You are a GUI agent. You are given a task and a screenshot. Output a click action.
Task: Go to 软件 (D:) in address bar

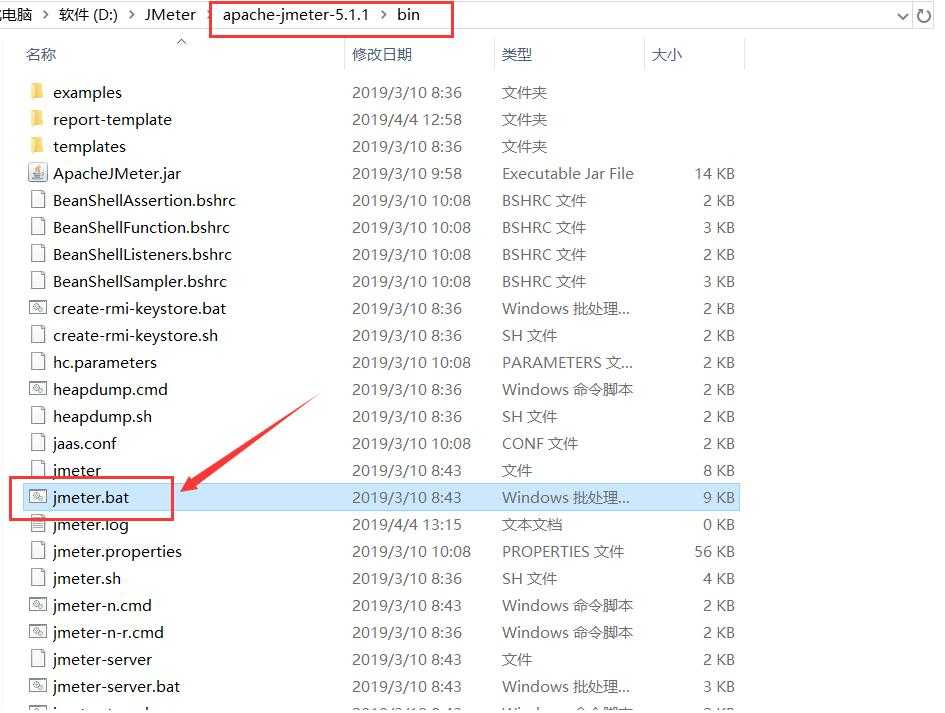click(x=88, y=15)
